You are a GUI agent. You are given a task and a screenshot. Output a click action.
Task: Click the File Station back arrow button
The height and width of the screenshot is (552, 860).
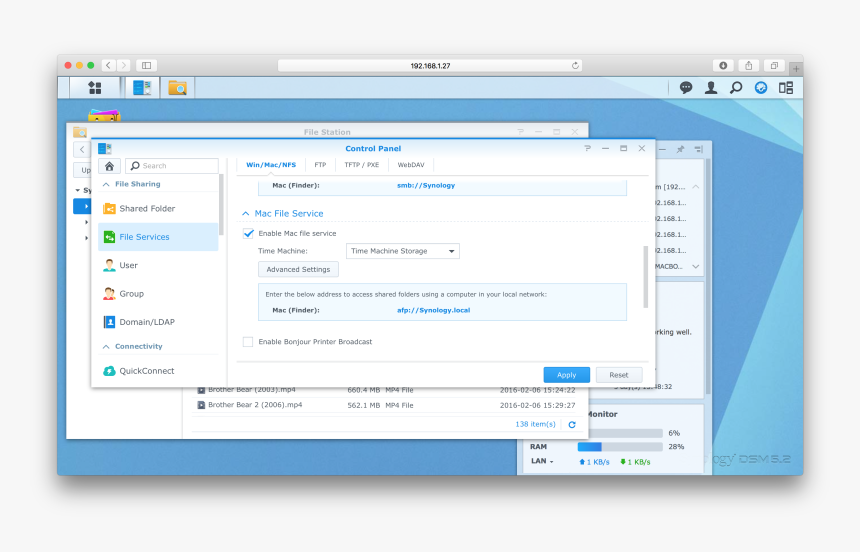coord(82,149)
